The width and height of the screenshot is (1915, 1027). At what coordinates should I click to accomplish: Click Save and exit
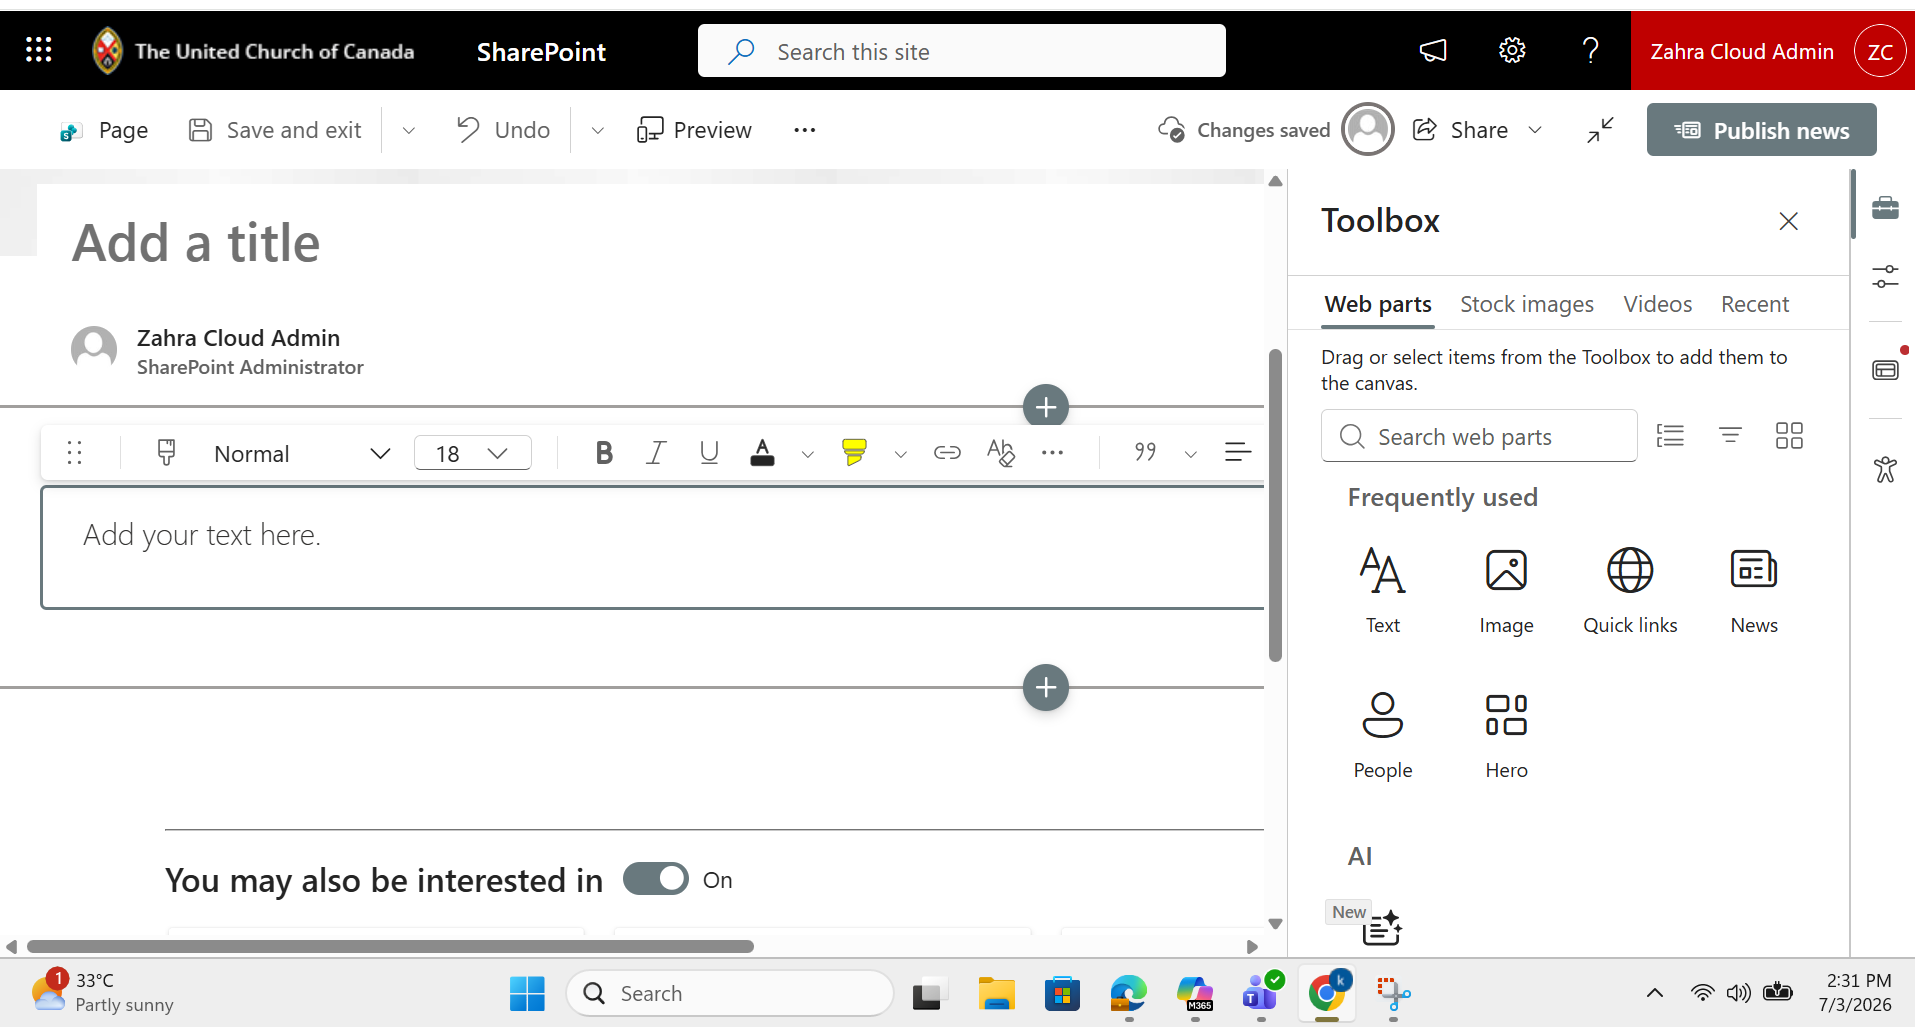pyautogui.click(x=275, y=130)
